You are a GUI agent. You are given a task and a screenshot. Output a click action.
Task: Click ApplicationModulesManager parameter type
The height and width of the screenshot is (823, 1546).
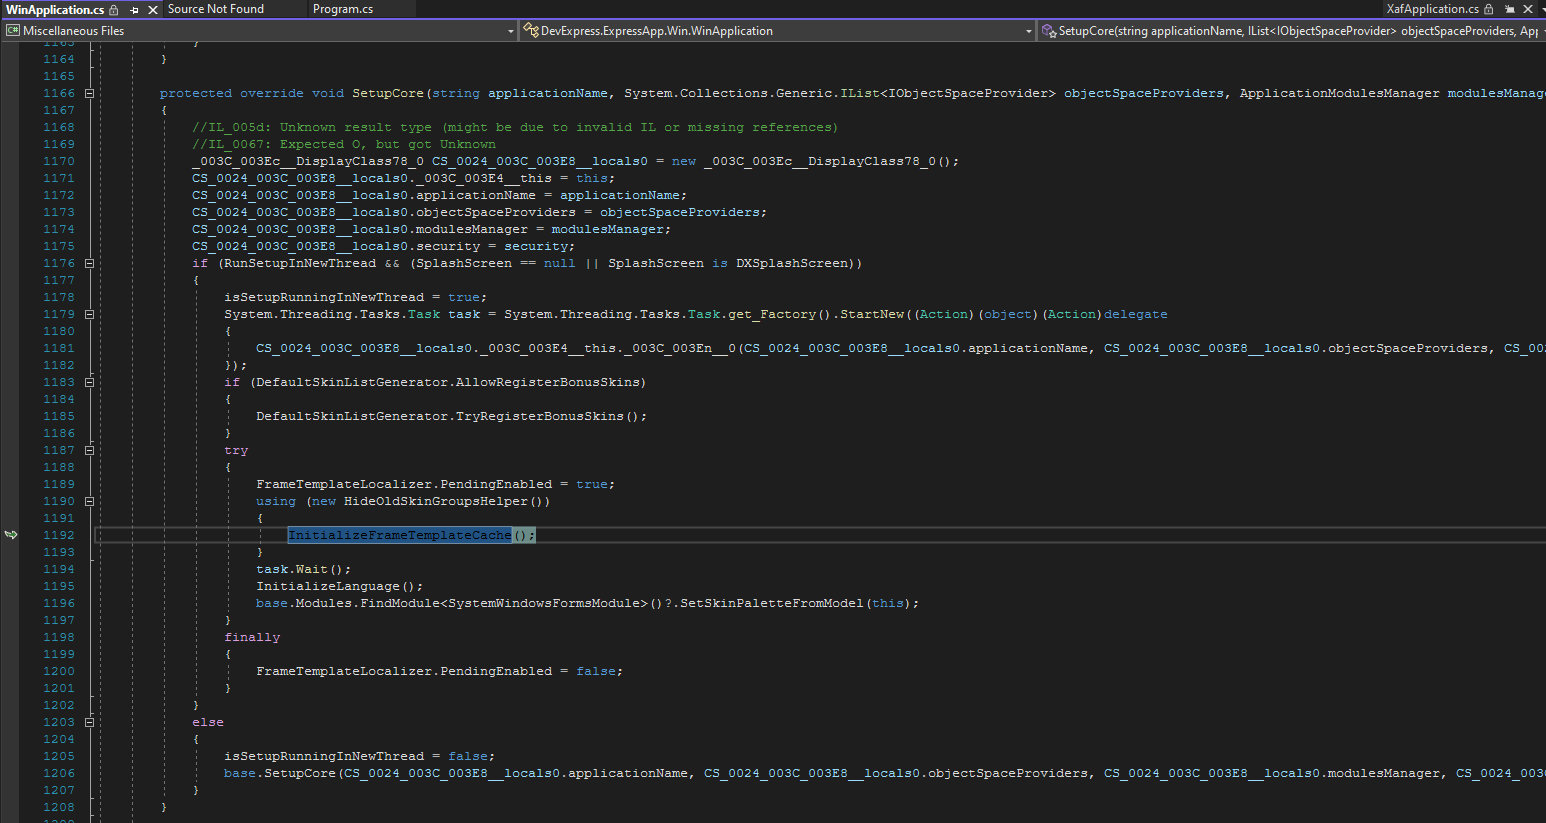tap(1340, 93)
